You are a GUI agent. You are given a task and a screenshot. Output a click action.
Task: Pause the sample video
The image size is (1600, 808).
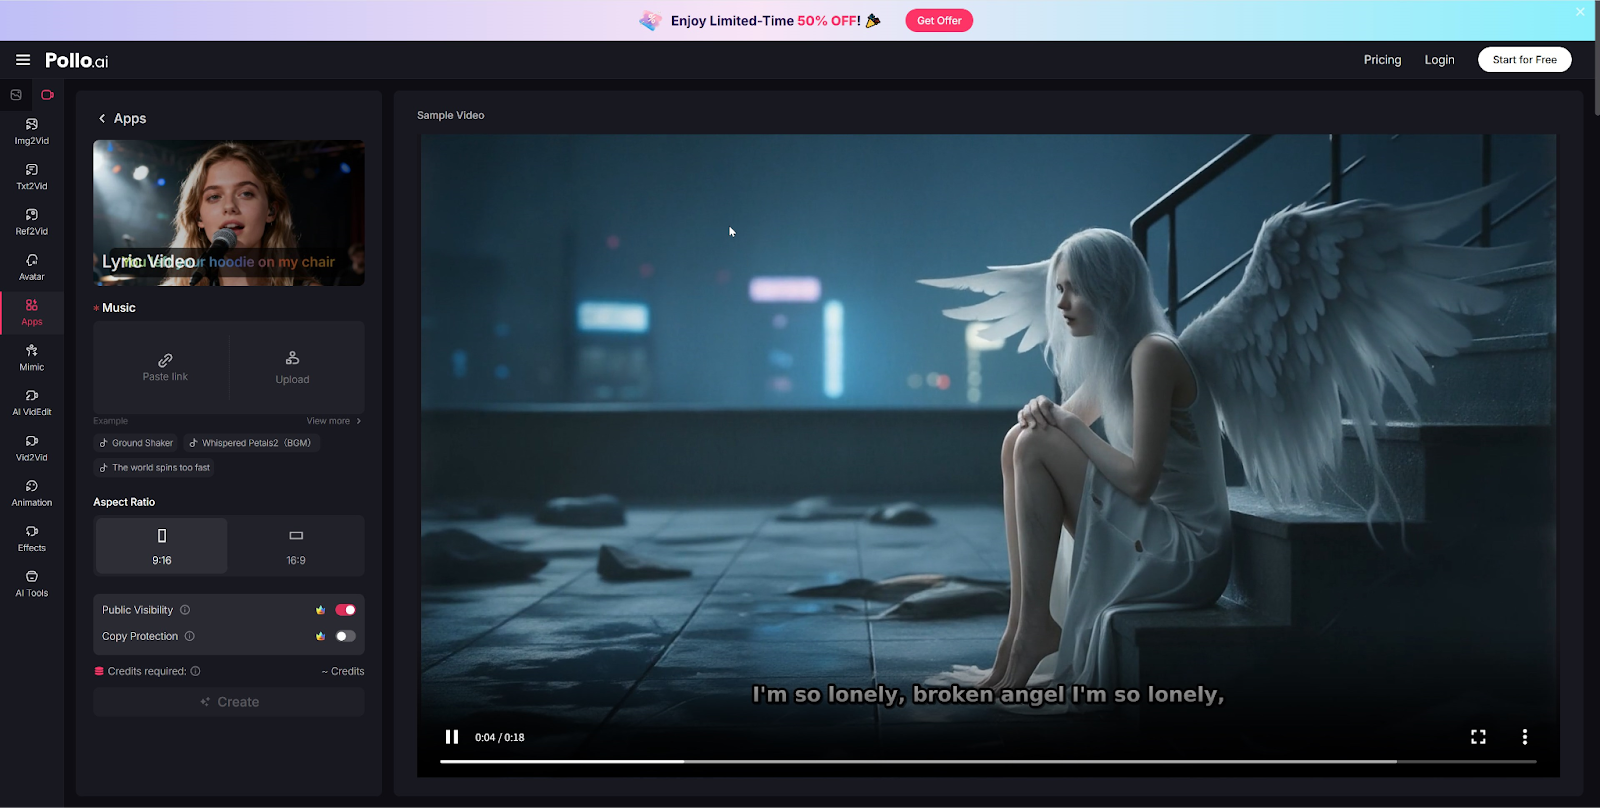coord(452,737)
